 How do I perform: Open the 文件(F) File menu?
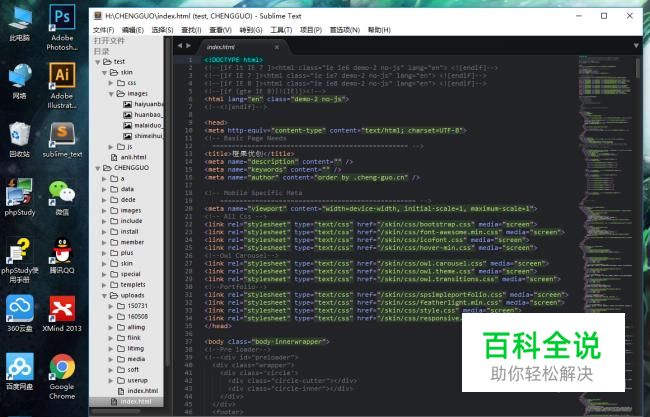103,30
